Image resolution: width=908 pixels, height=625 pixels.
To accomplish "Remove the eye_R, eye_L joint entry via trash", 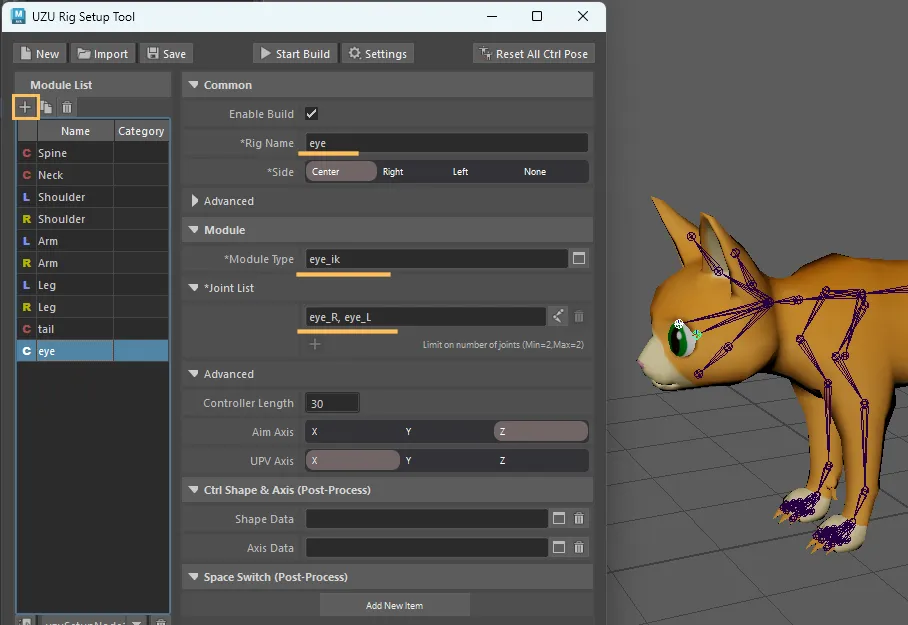I will point(579,316).
